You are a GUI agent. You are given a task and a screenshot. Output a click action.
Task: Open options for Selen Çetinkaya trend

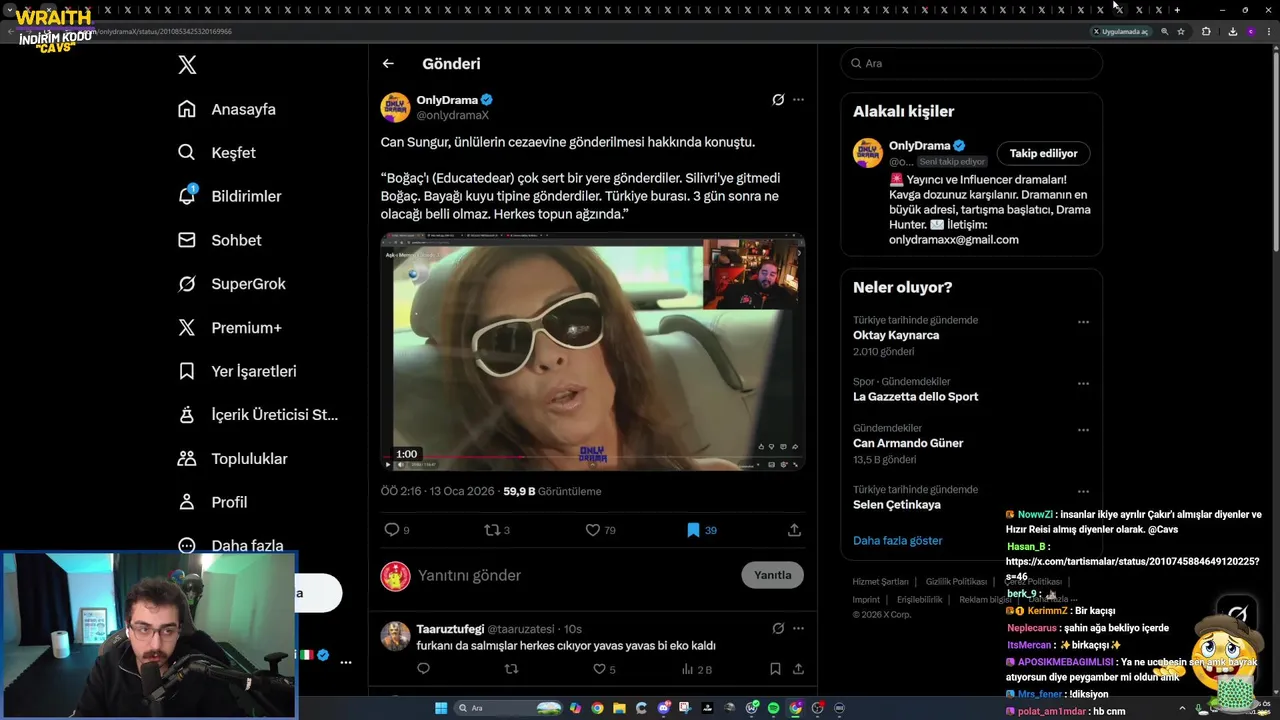[x=1083, y=491]
